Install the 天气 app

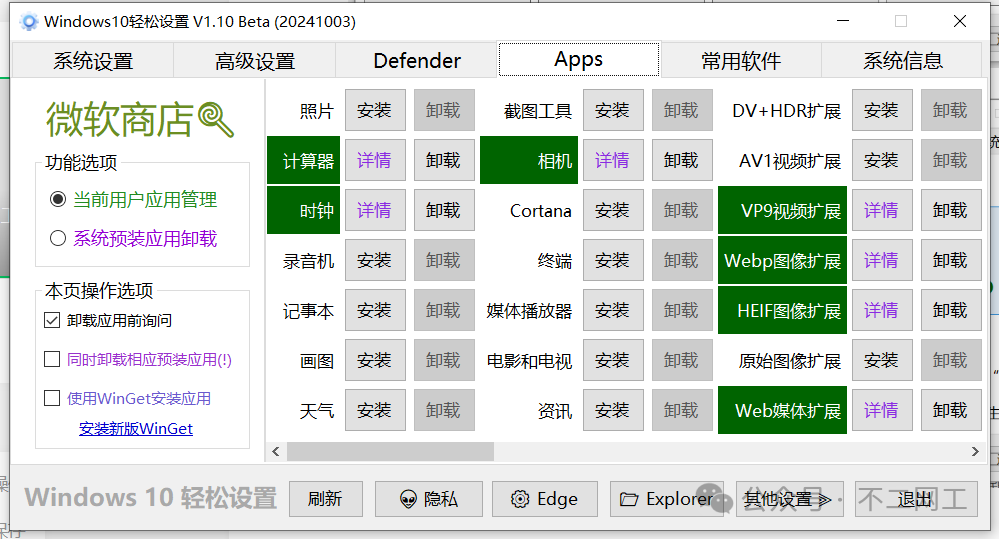point(375,410)
